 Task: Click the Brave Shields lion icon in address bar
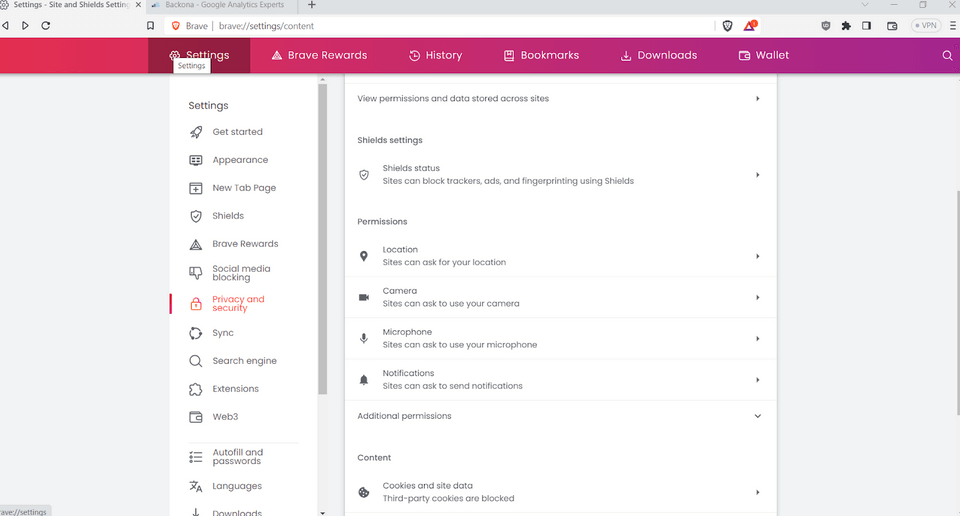[727, 26]
